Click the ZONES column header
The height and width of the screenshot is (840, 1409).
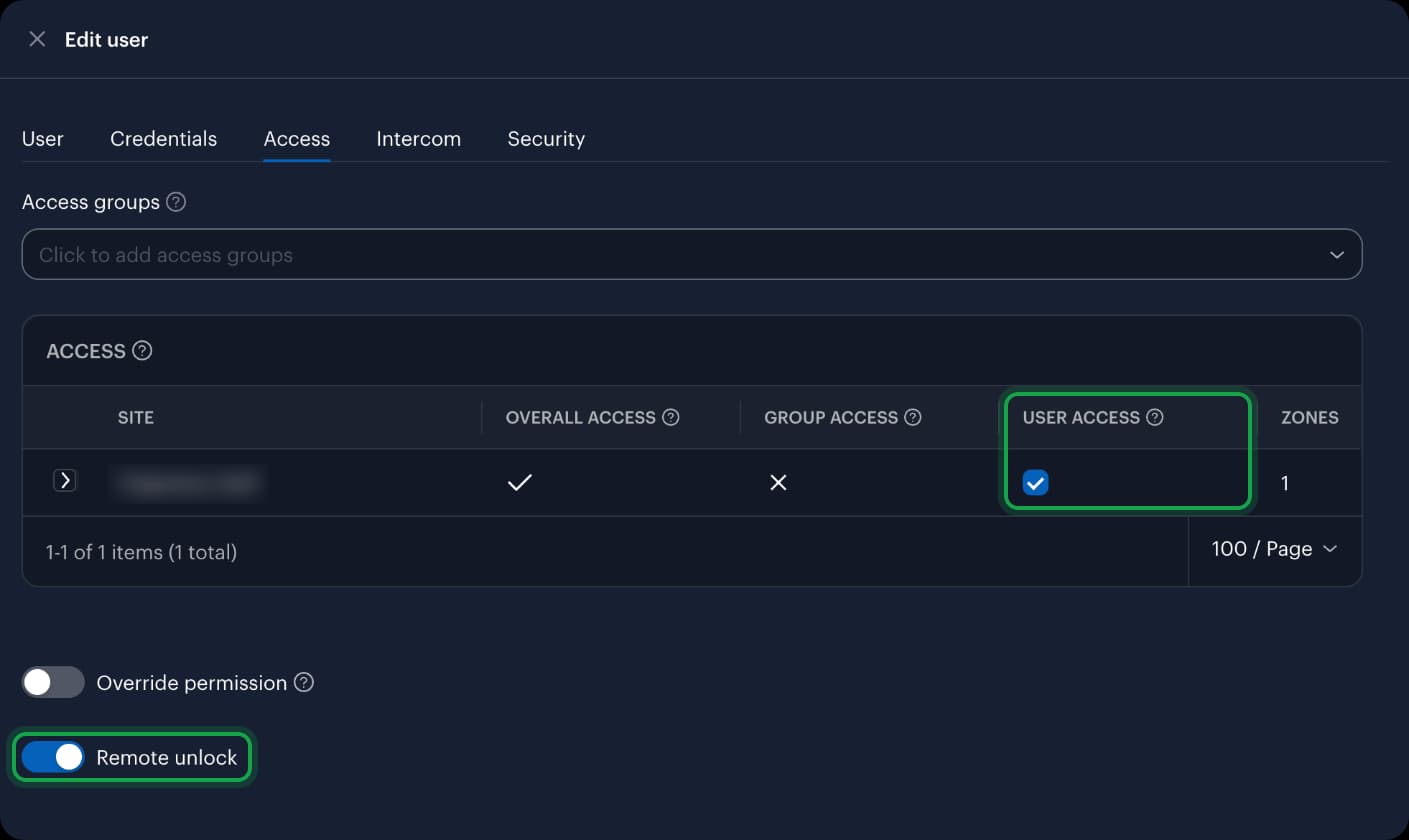pos(1310,417)
